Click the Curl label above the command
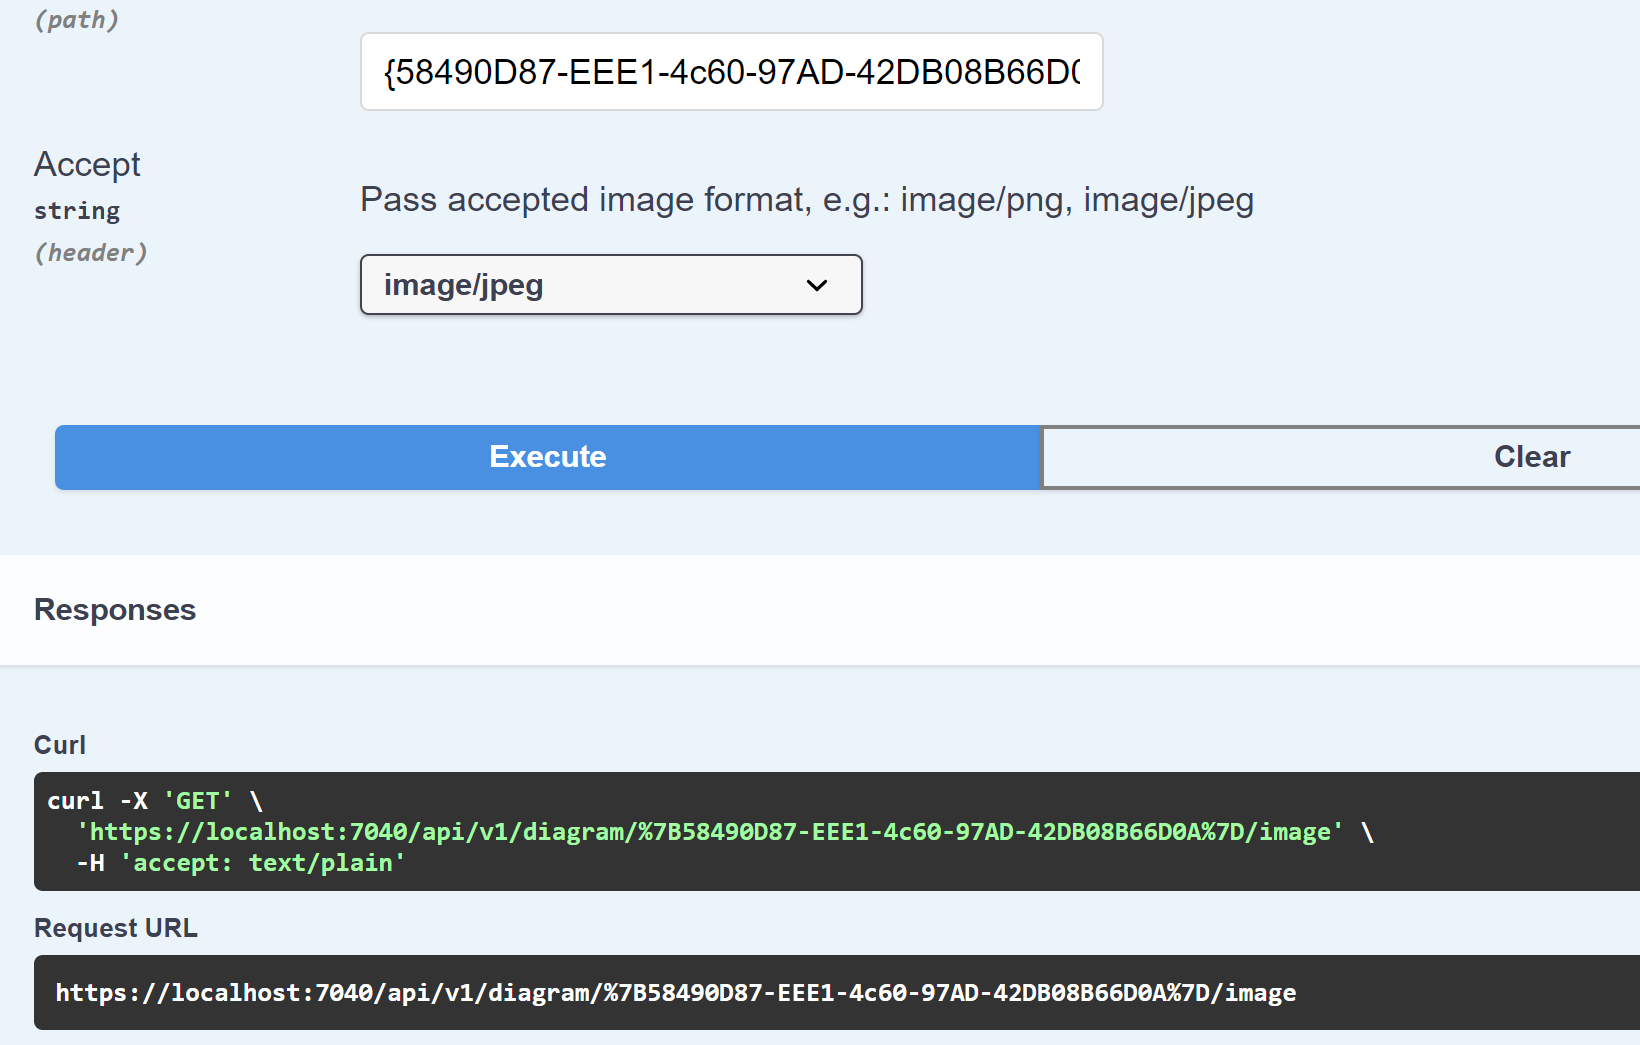The width and height of the screenshot is (1640, 1045). [60, 745]
